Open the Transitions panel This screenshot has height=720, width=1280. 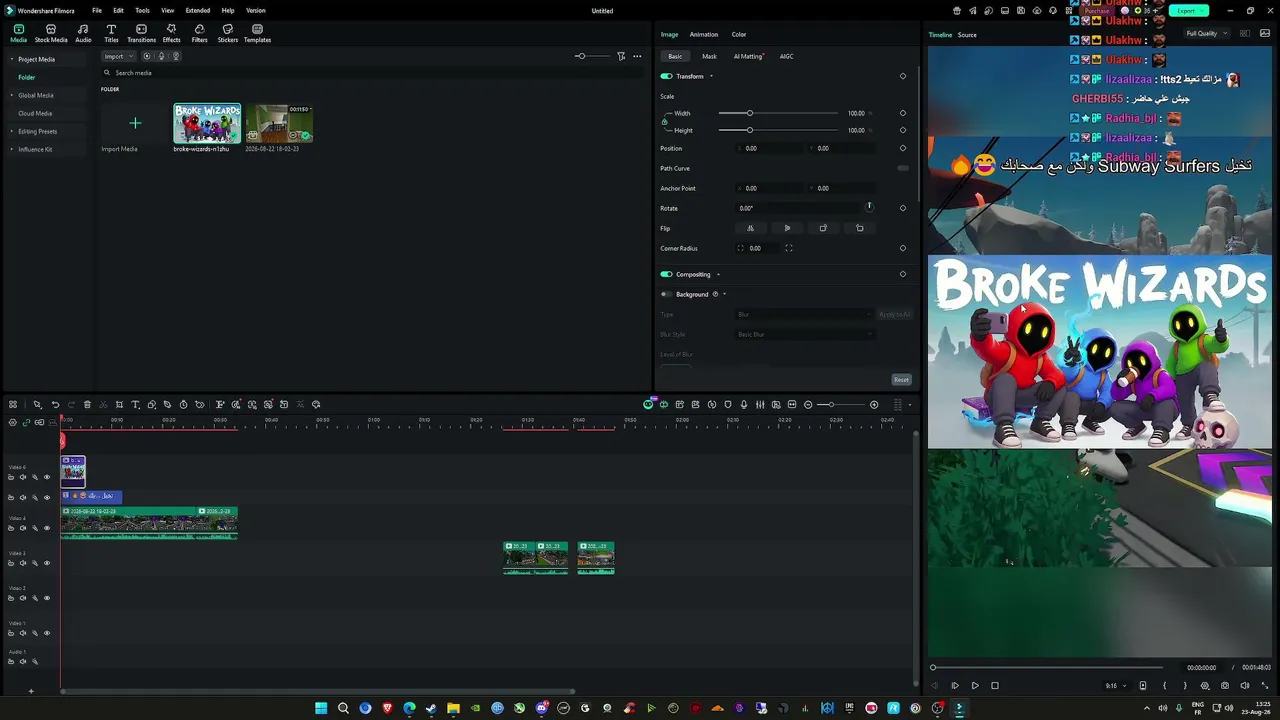pos(141,34)
